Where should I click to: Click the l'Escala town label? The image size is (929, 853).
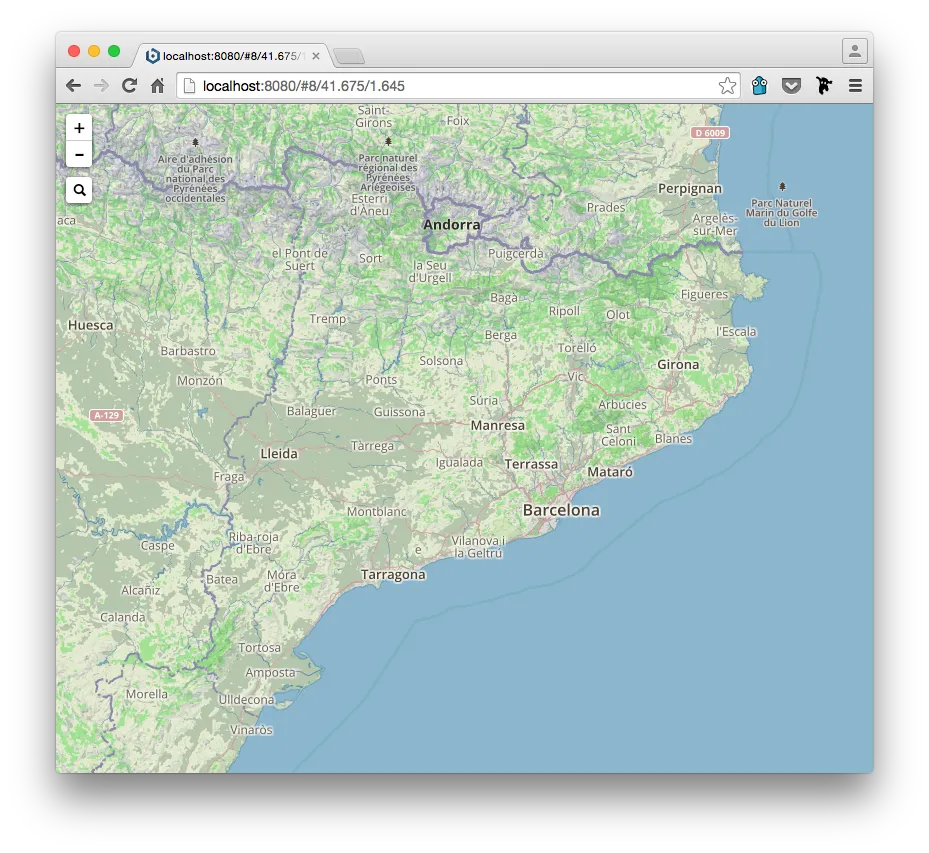[x=736, y=332]
